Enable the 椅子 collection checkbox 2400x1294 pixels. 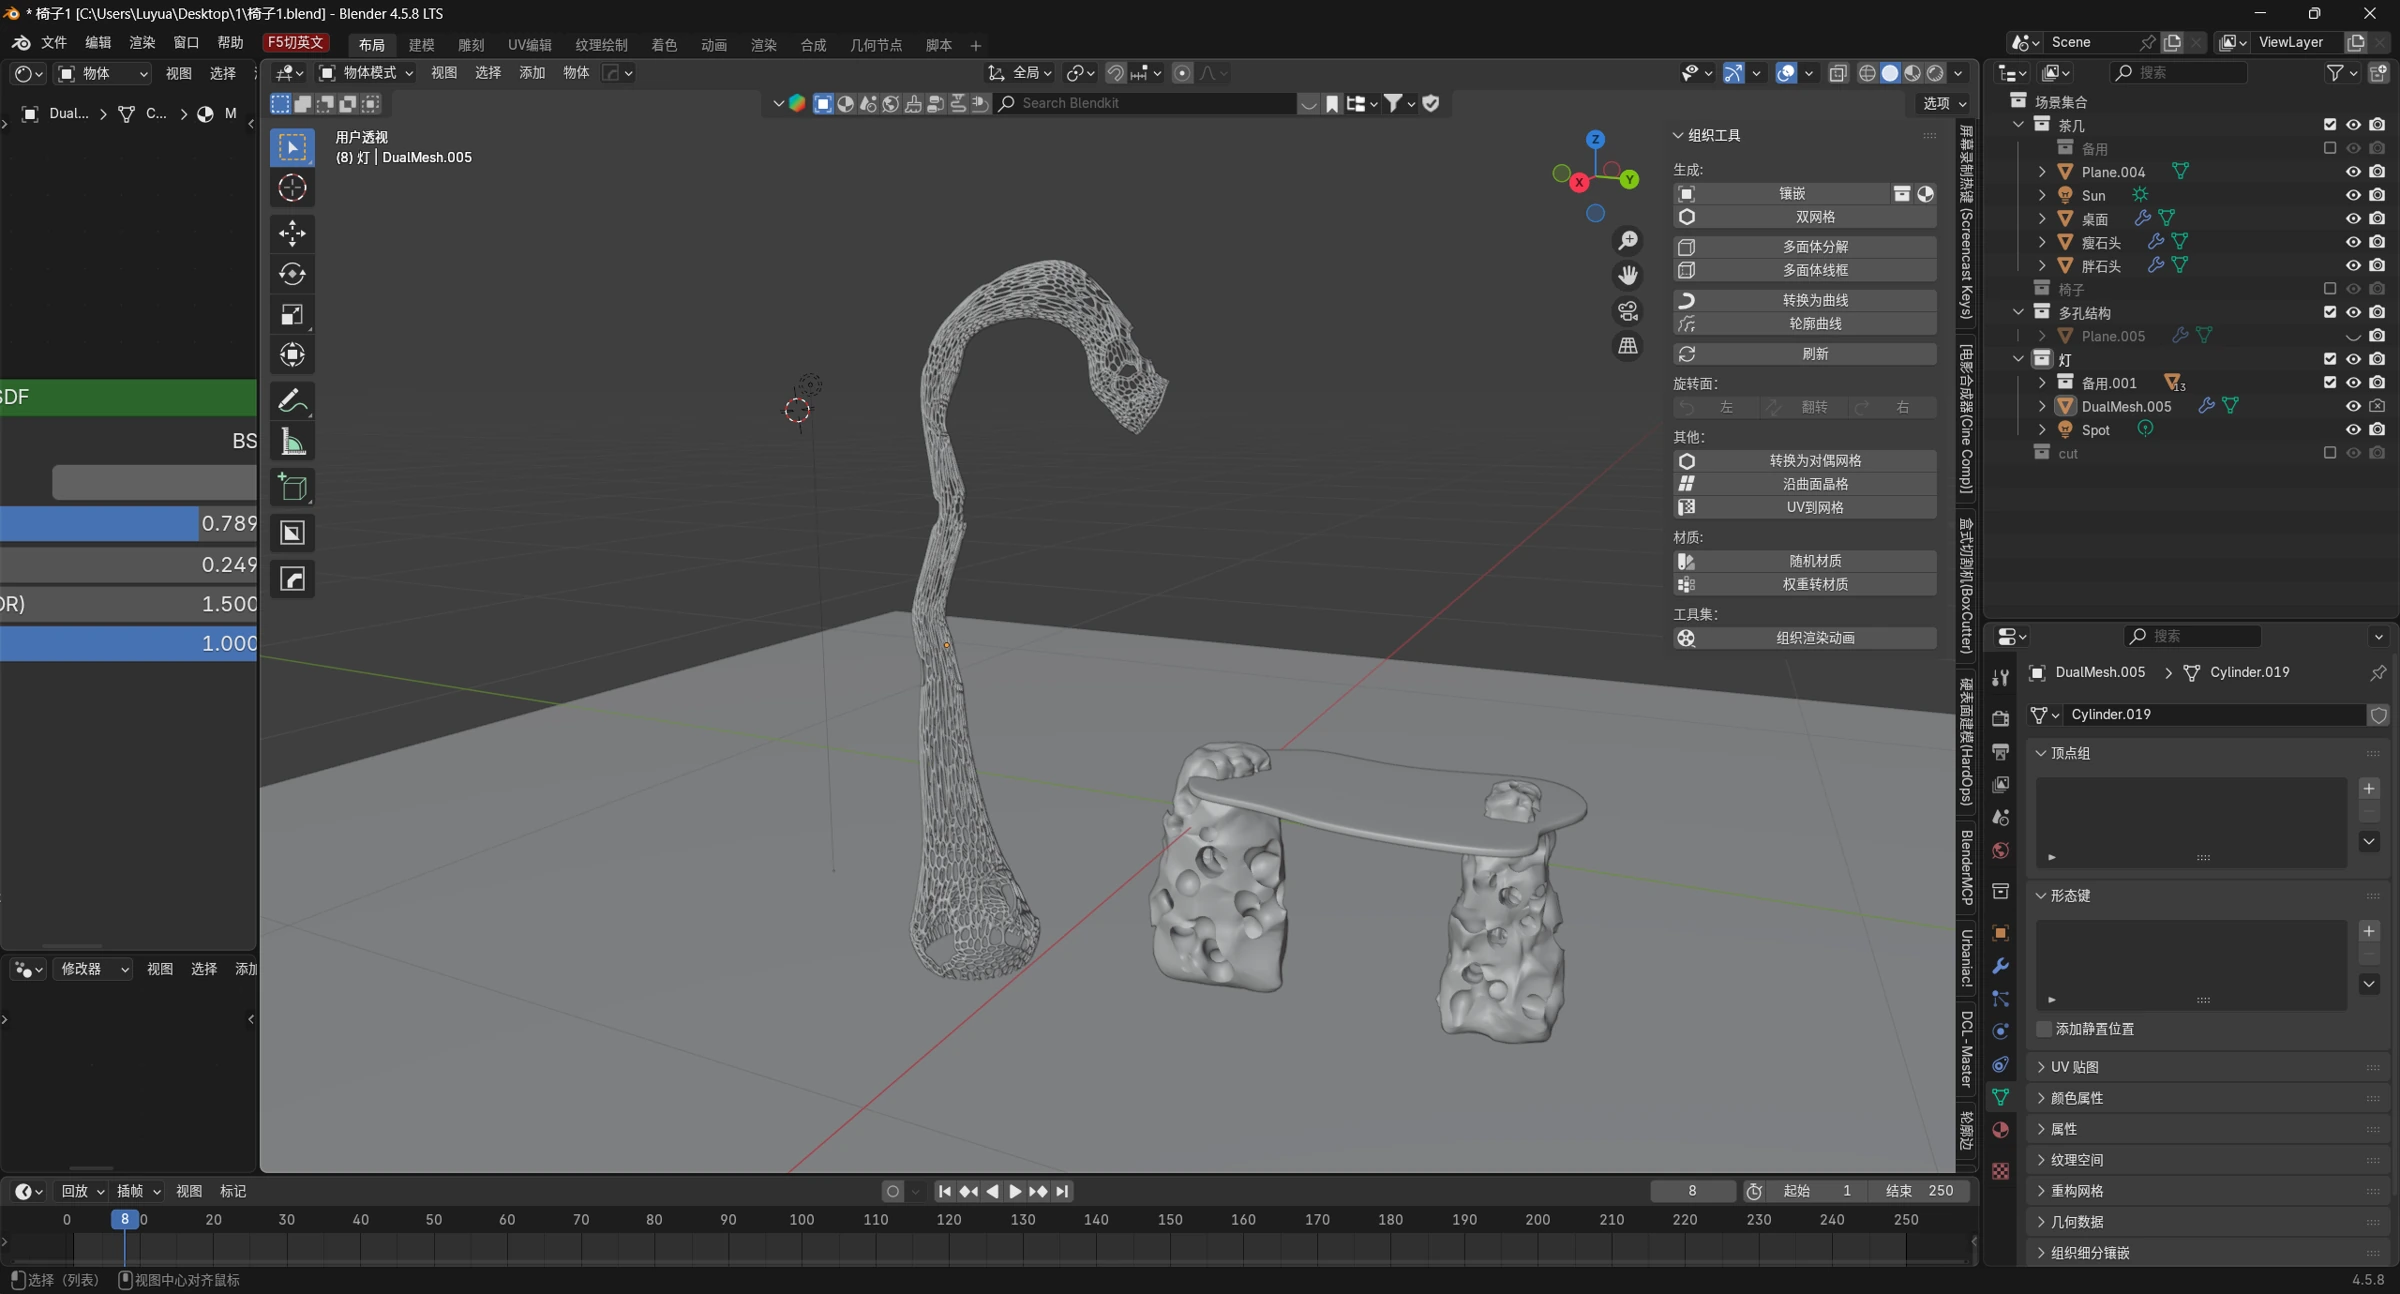[x=2329, y=289]
